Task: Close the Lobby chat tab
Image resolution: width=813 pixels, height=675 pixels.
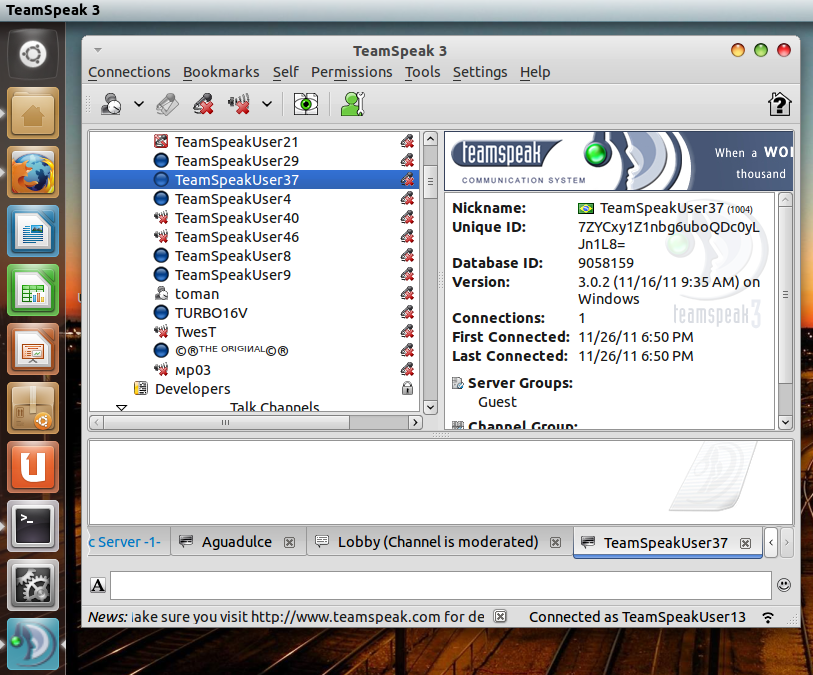Action: pos(555,543)
